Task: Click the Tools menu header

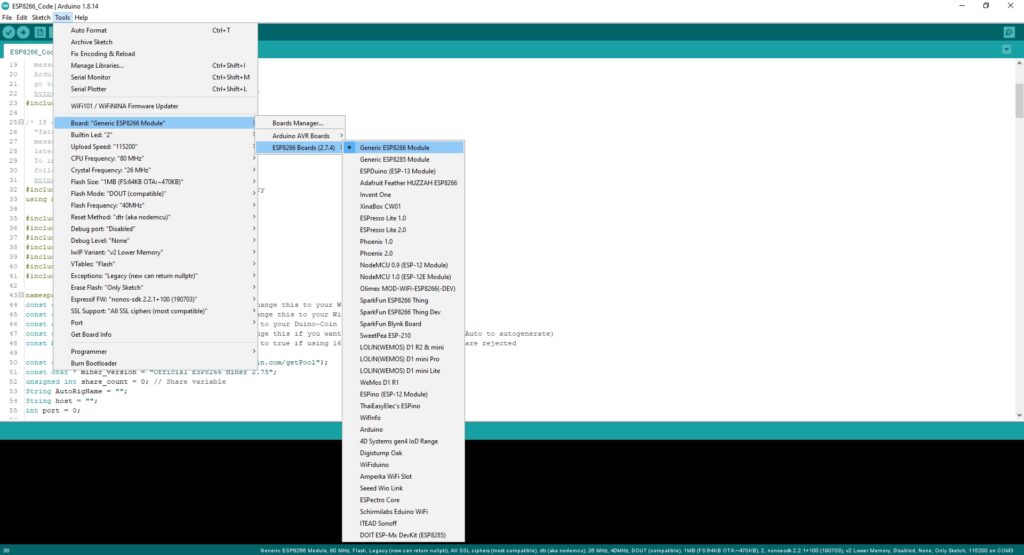Action: 62,18
